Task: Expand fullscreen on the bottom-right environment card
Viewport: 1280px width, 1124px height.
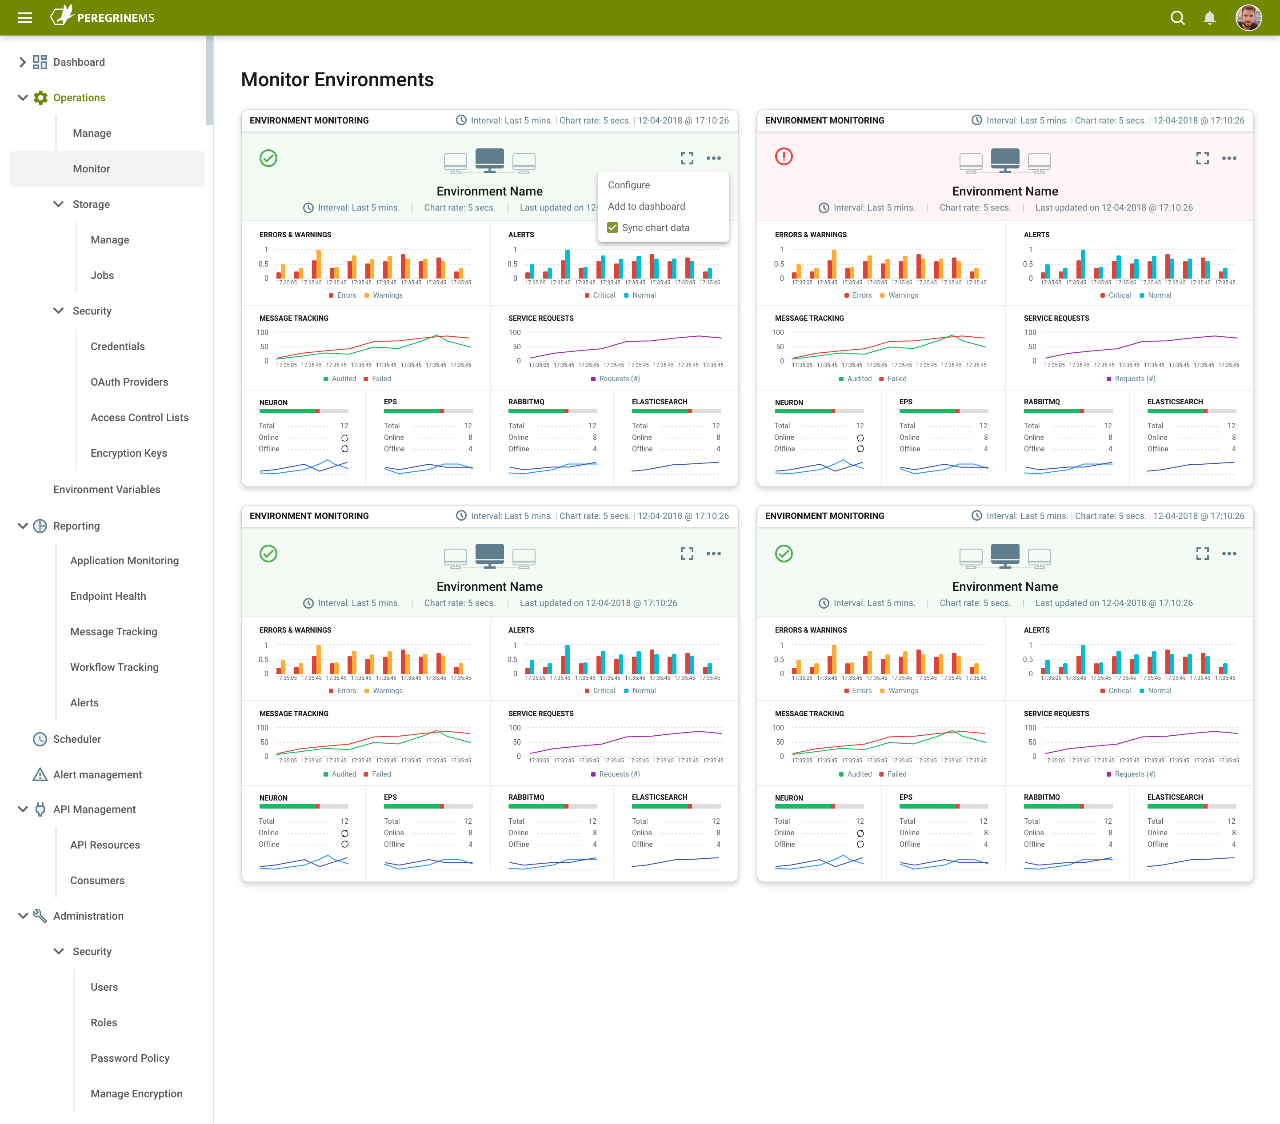Action: (x=1202, y=553)
